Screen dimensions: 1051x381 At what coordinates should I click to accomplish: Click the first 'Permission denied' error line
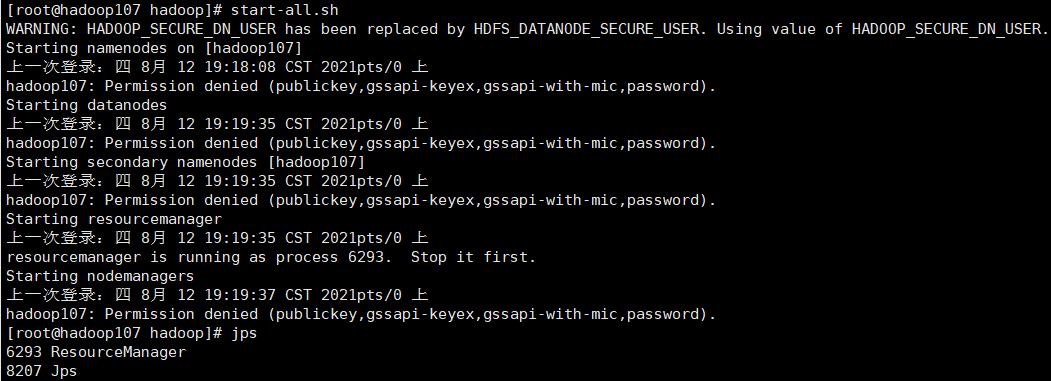point(361,86)
